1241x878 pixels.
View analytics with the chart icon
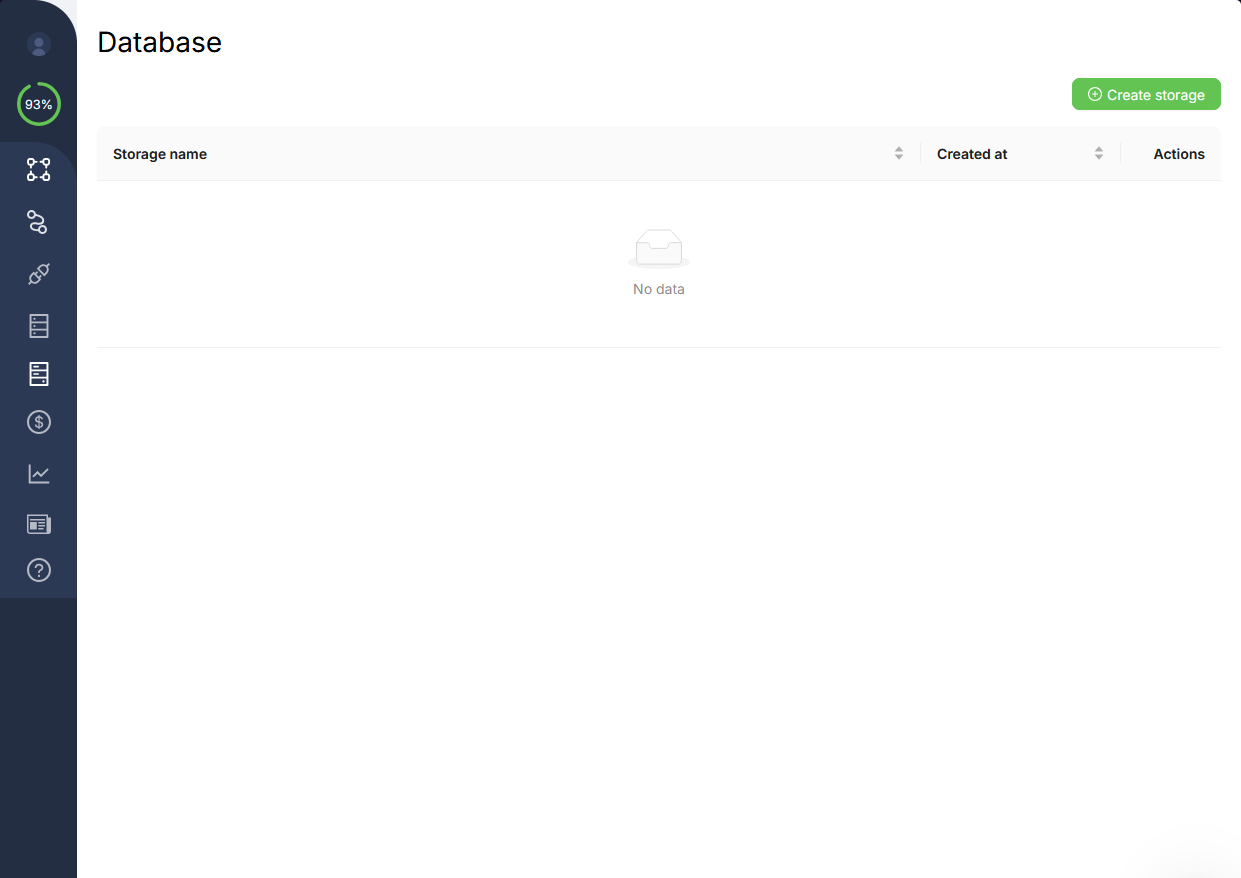[38, 473]
